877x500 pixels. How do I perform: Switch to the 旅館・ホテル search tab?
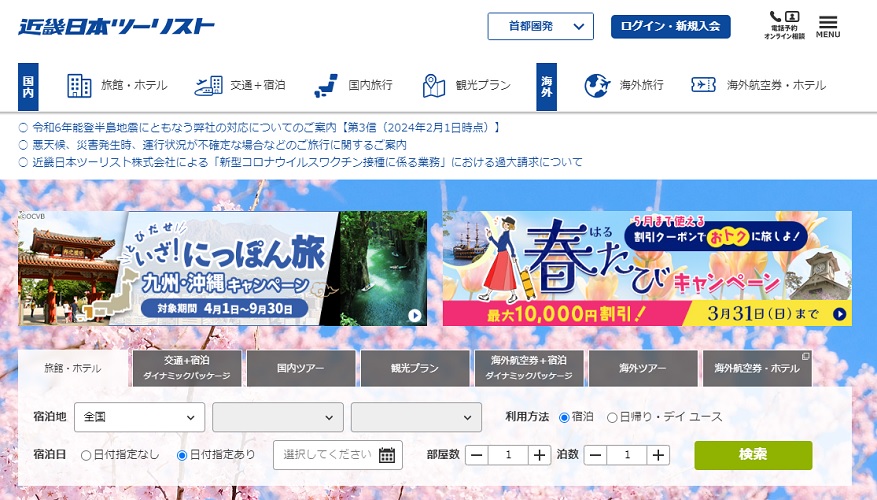[x=73, y=368]
